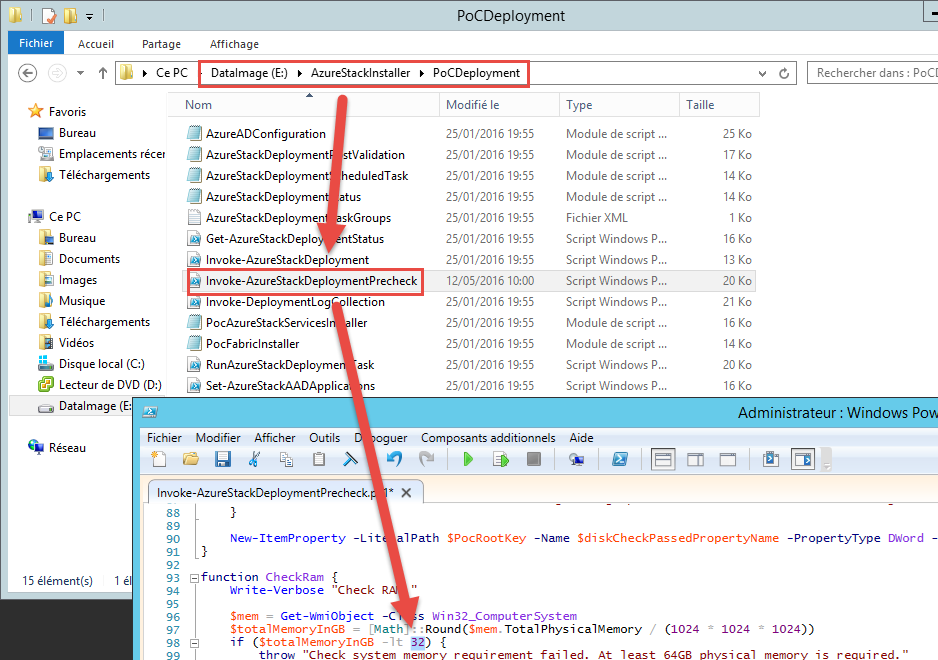Open the Composants additionnels menu

[x=488, y=438]
